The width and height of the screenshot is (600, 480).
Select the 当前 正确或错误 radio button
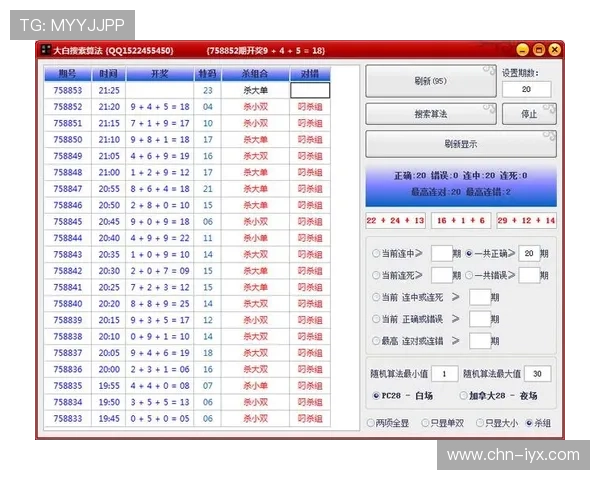[376, 319]
